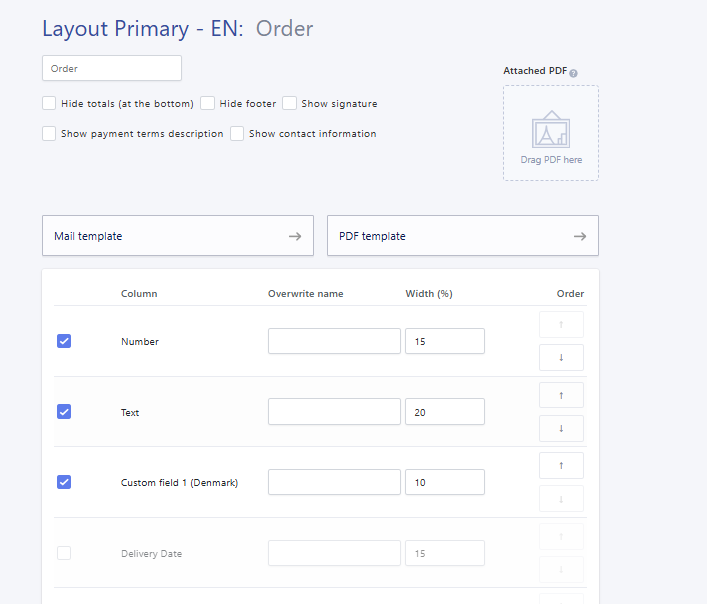Check the Hide footer option
The image size is (707, 604).
point(207,103)
